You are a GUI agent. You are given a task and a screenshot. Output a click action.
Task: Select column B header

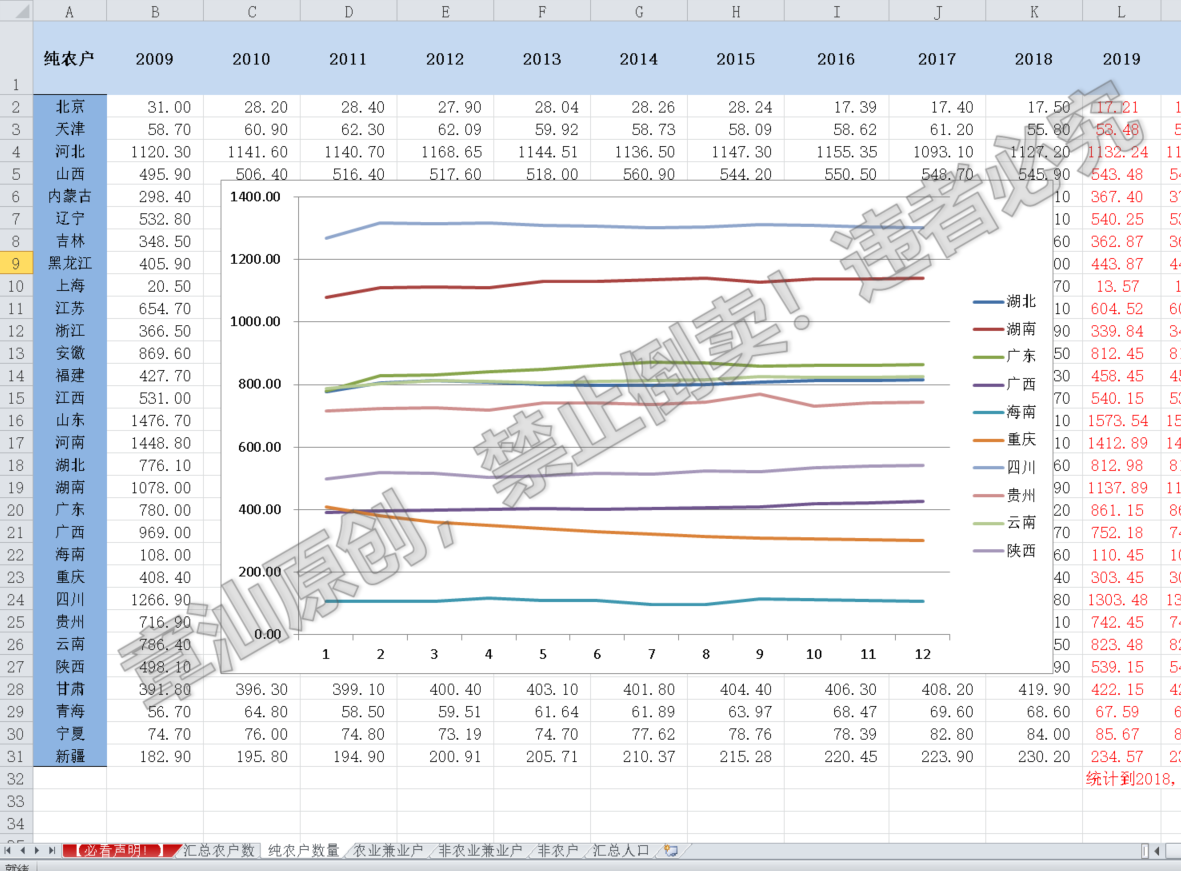point(155,11)
